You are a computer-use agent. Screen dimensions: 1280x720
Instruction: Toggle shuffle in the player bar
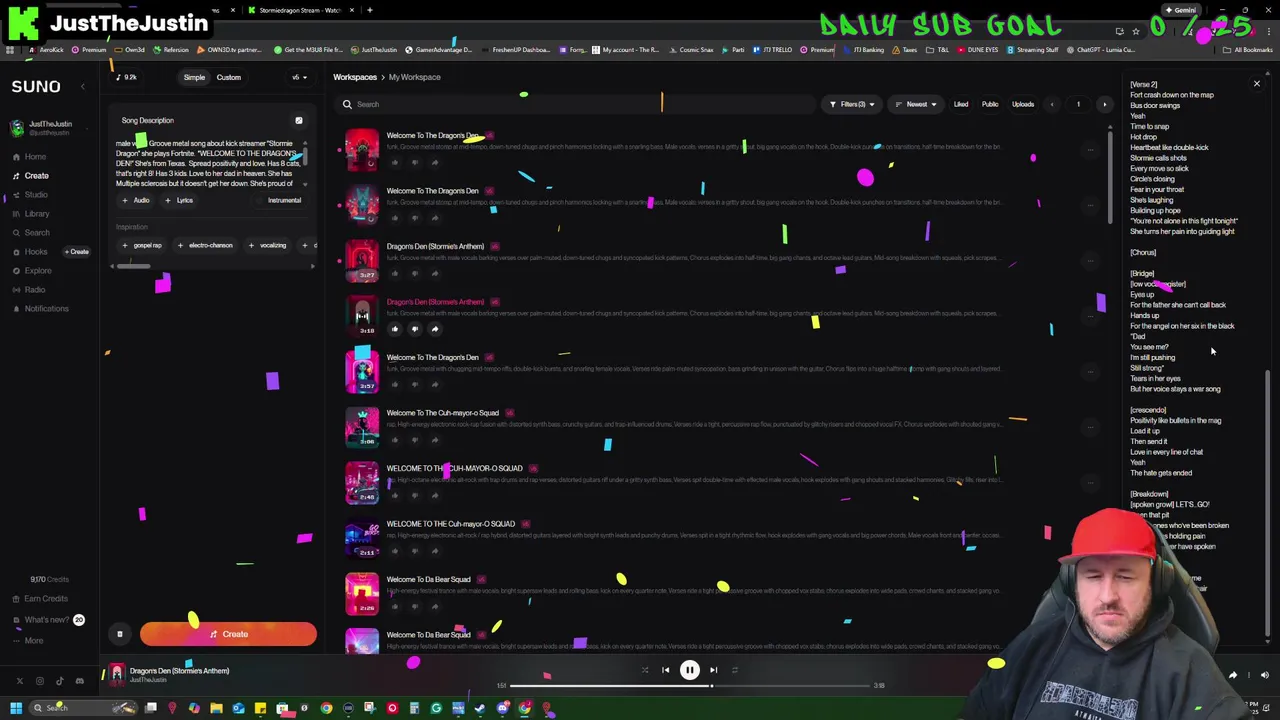(x=644, y=670)
